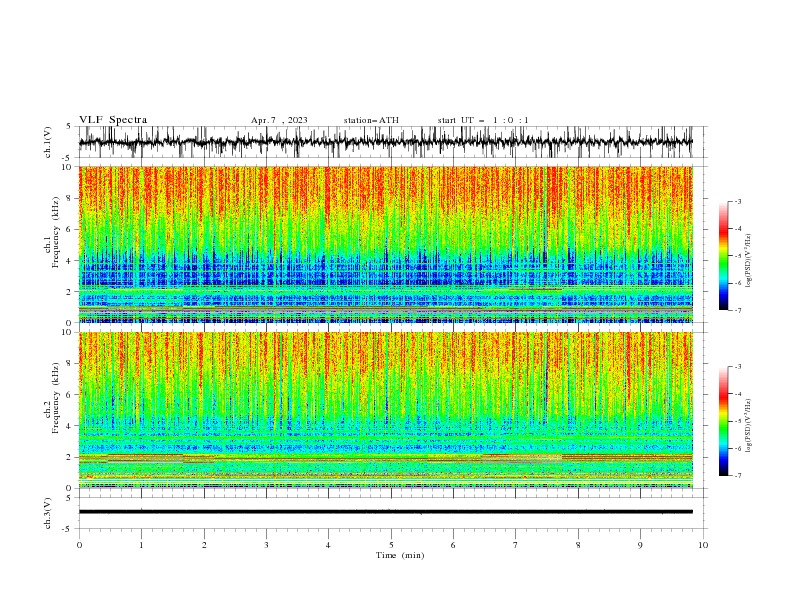Click the lower 'log(PSD)(V²/Hz)' colorbar label
Image resolution: width=792 pixels, height=612 pixels.
click(749, 425)
